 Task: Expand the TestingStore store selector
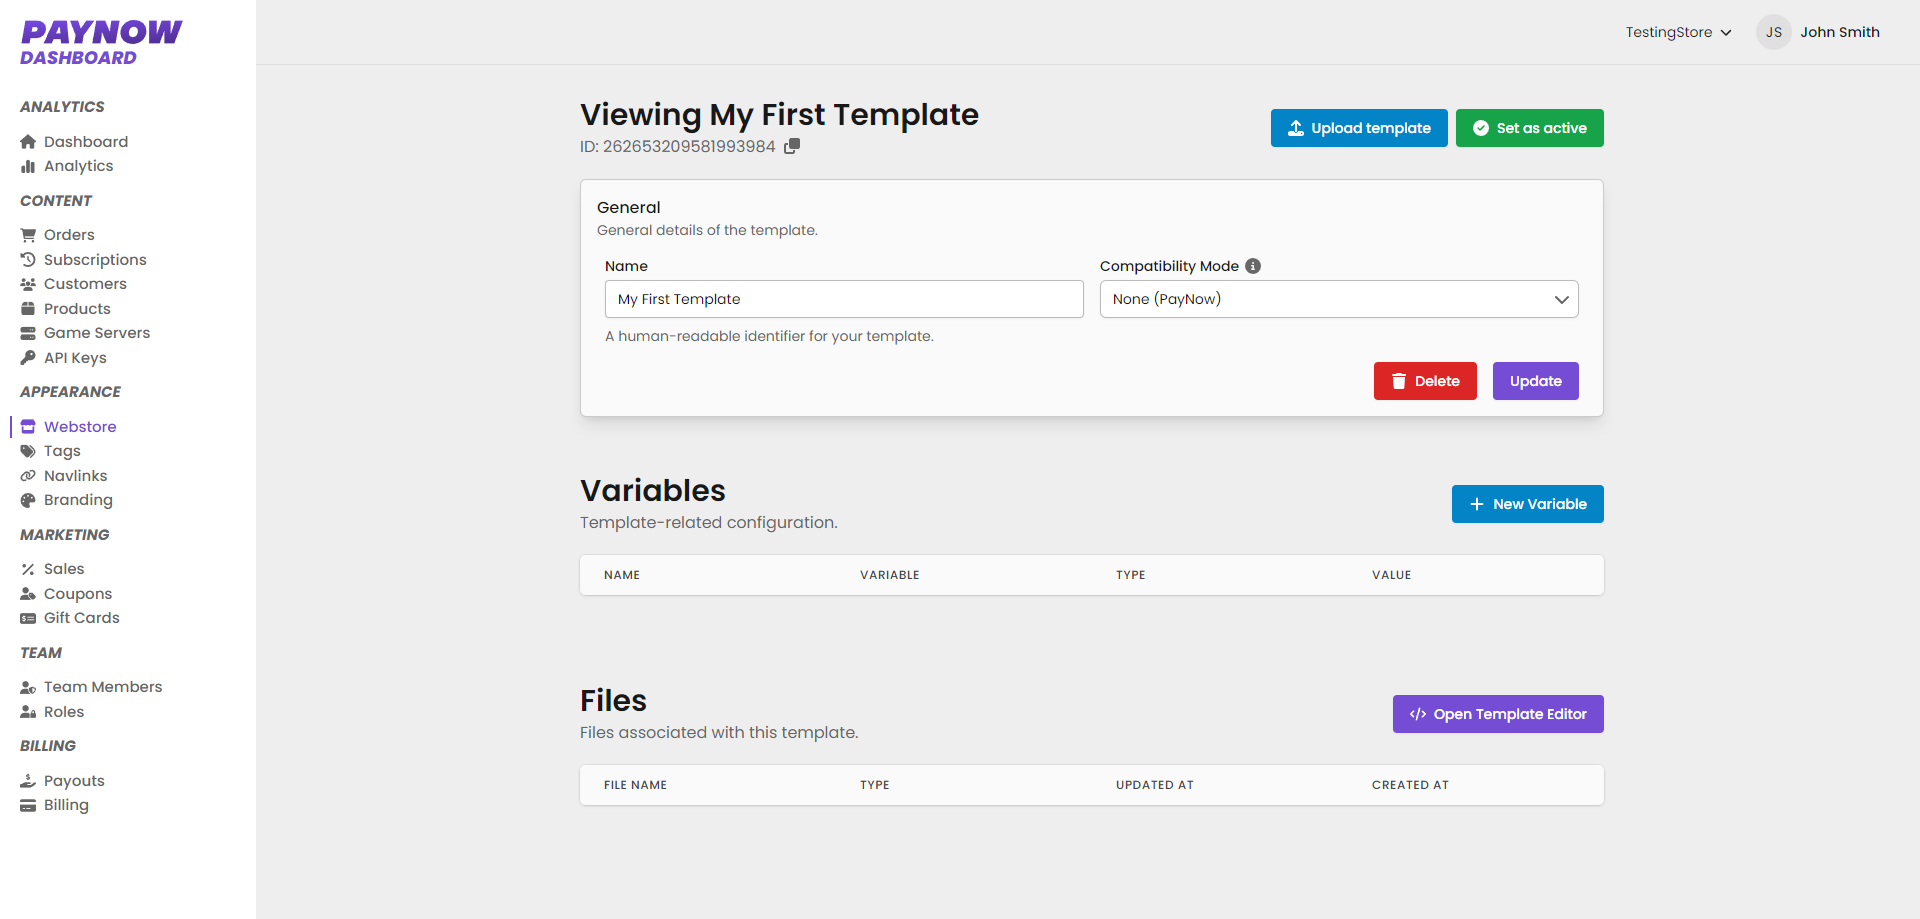[1678, 32]
